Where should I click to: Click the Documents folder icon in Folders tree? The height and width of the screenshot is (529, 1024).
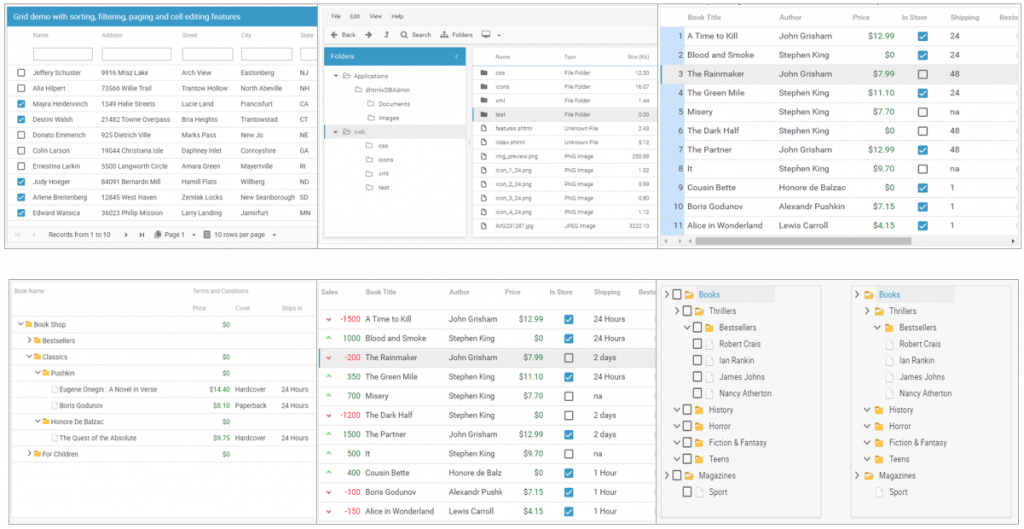(x=370, y=104)
